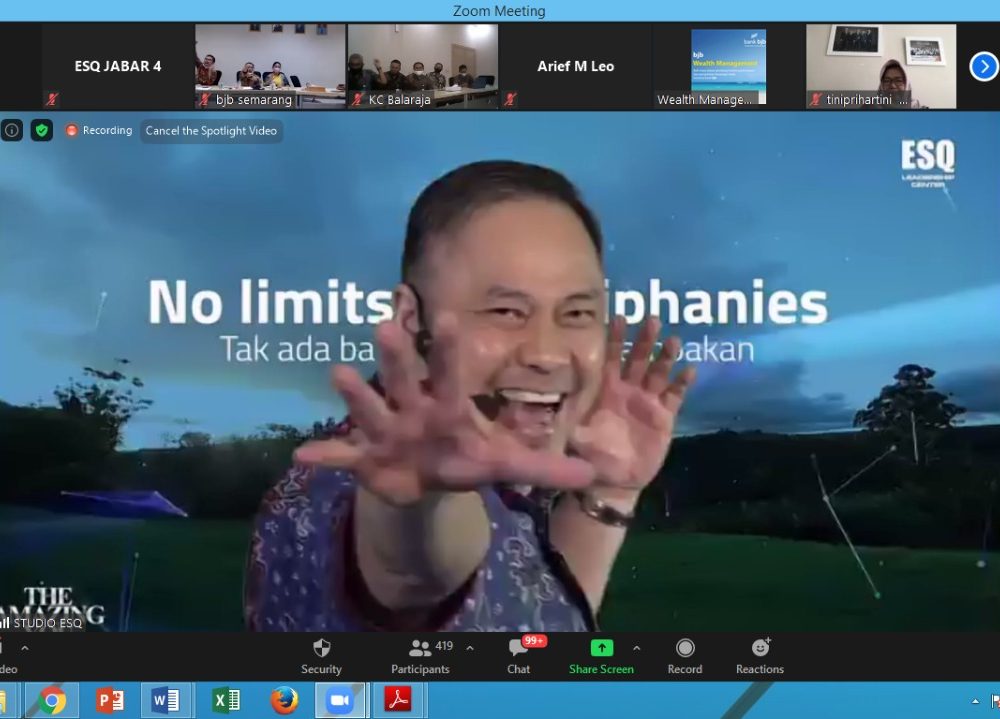Click the green encryption shield icon

41,130
